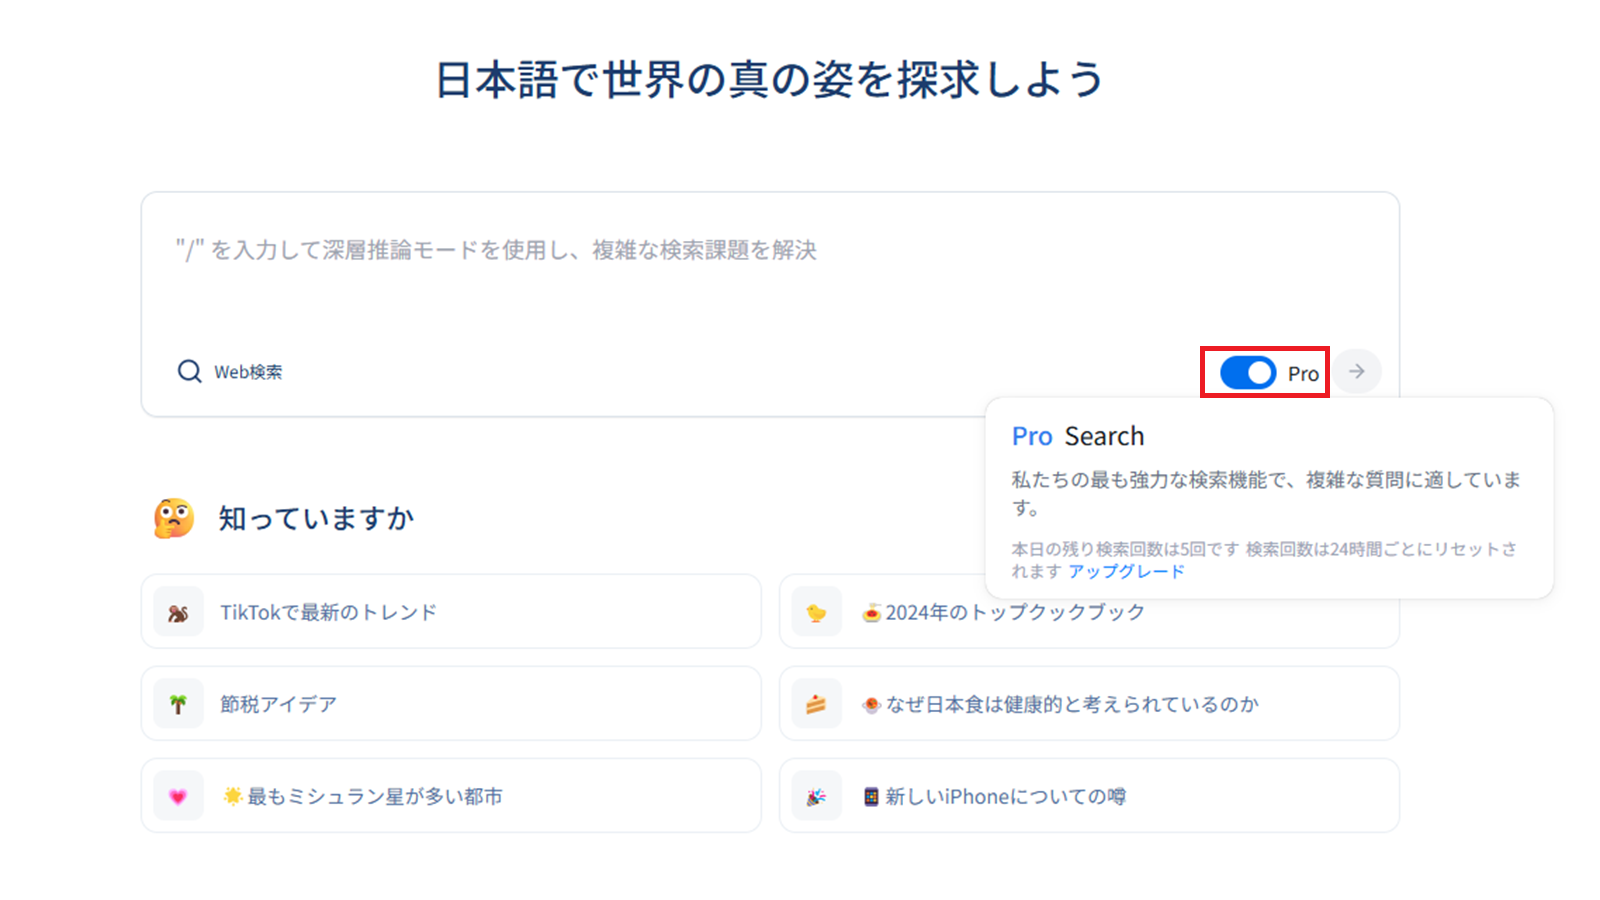Click the hand icon on the cookbook suggestion
The image size is (1600, 900).
(816, 611)
